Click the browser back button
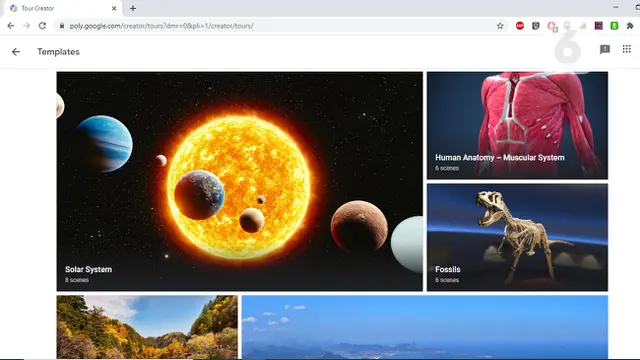 coord(11,26)
